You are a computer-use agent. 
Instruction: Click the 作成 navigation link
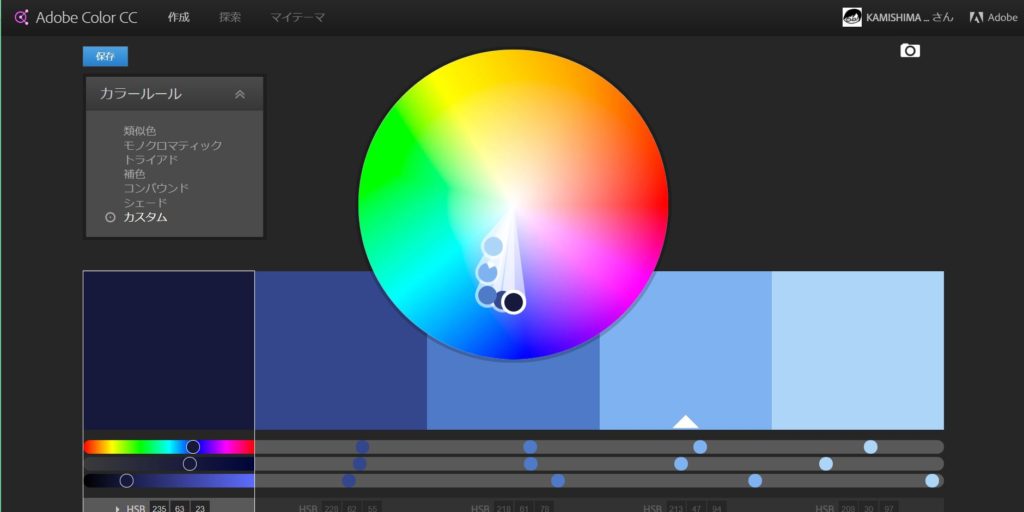pyautogui.click(x=178, y=17)
